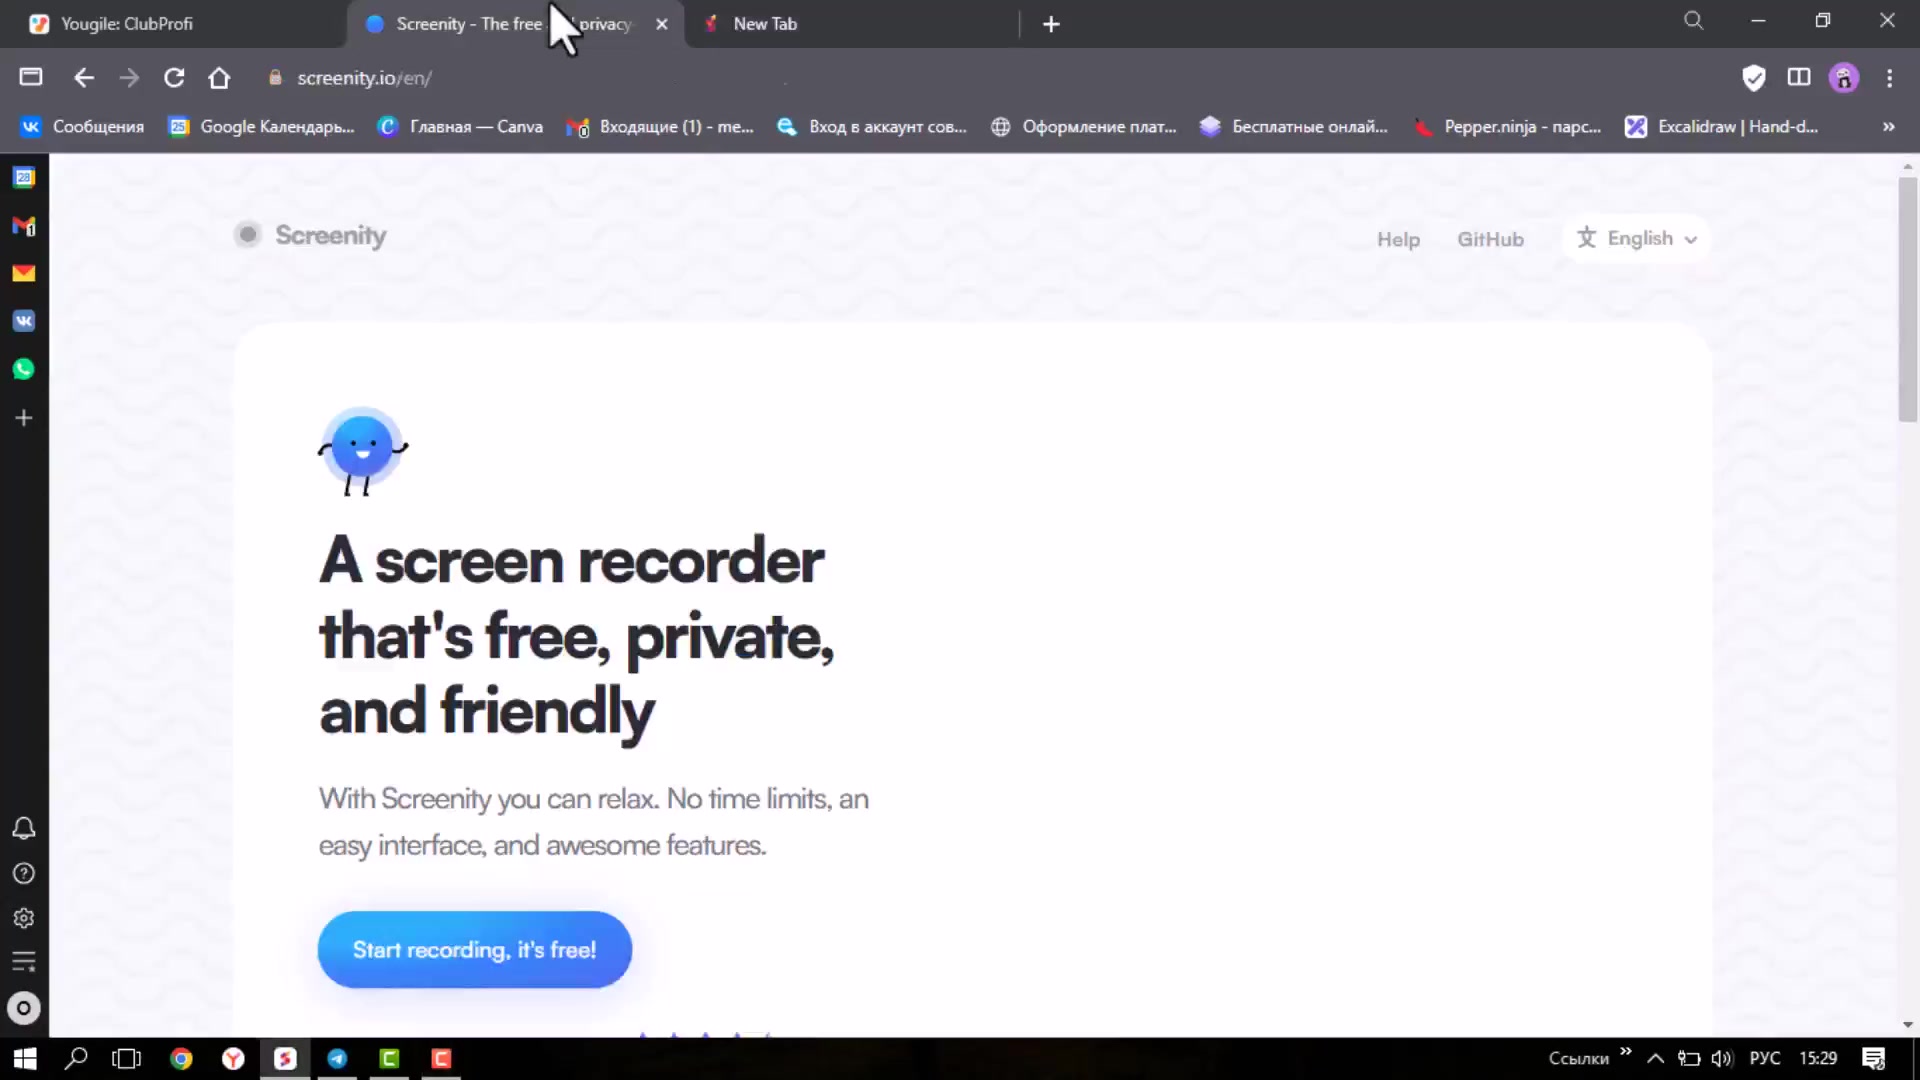Switch to the New Tab tab
Image resolution: width=1920 pixels, height=1080 pixels.
765,24
